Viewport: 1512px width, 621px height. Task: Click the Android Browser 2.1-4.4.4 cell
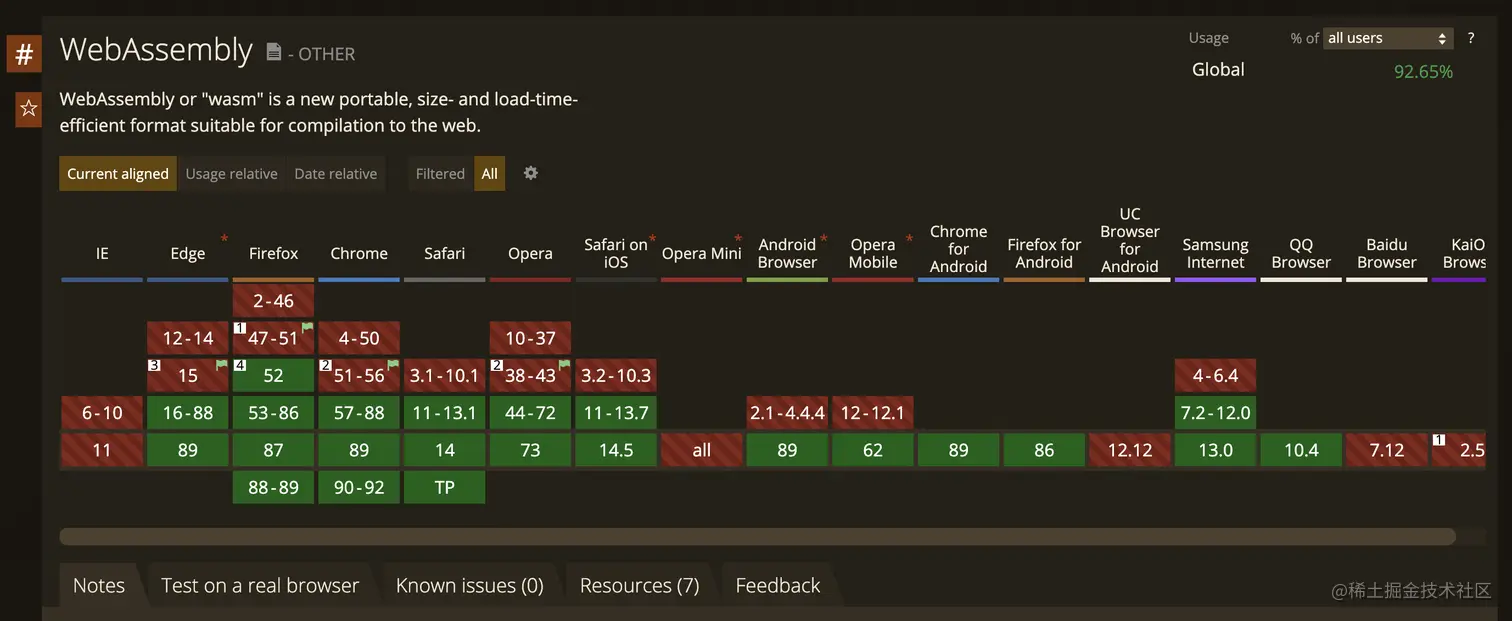point(787,413)
